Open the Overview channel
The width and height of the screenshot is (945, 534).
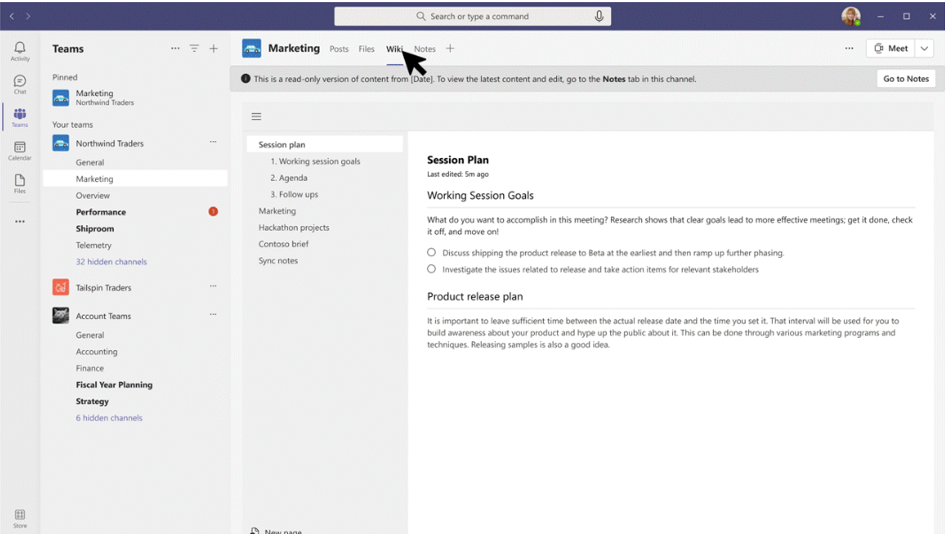tap(93, 195)
